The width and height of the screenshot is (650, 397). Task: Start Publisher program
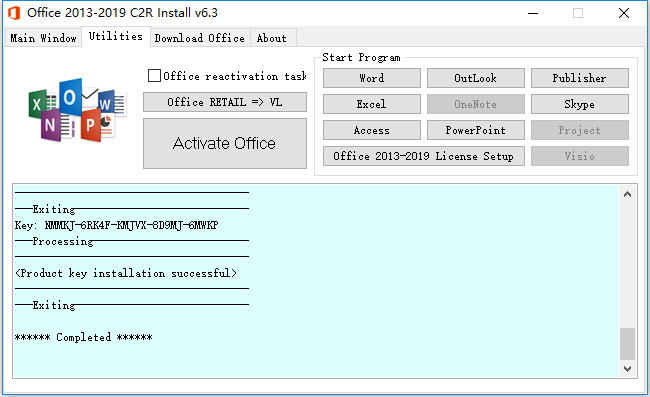(580, 78)
